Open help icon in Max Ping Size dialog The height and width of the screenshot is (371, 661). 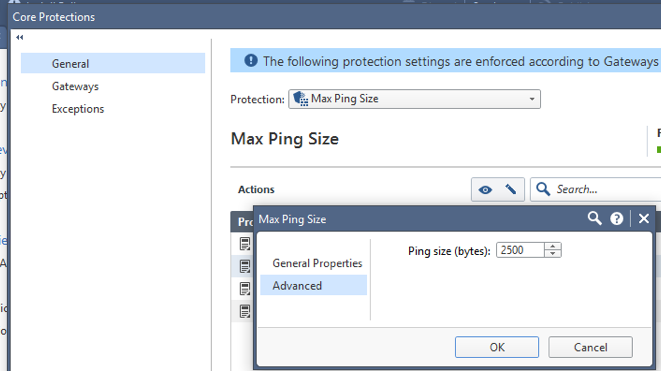[x=616, y=219]
